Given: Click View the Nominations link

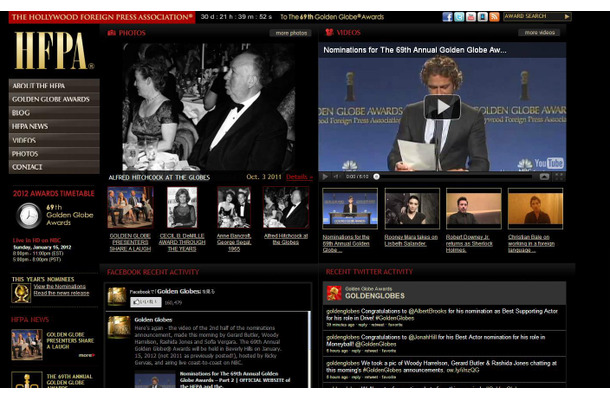Looking at the screenshot, I should click(60, 286).
